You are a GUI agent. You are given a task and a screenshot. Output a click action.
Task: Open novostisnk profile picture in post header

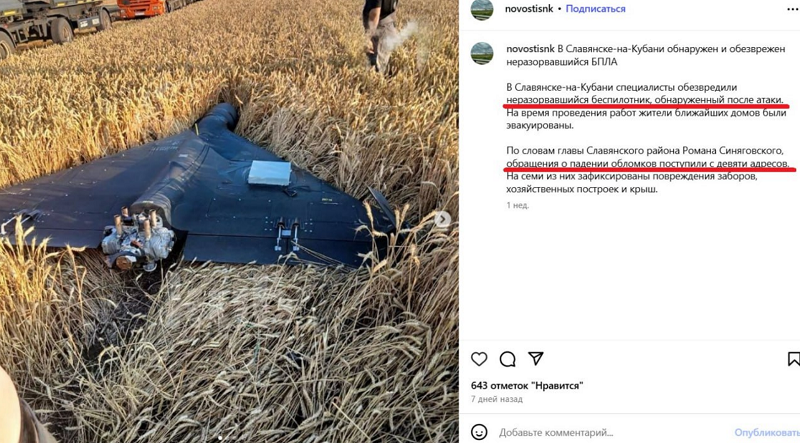(482, 9)
